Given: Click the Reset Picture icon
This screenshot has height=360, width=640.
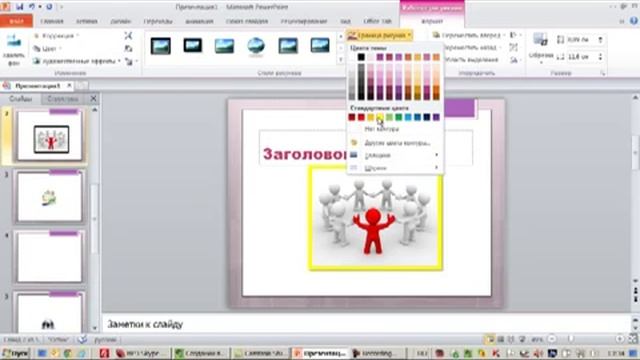Looking at the screenshot, I should [129, 61].
